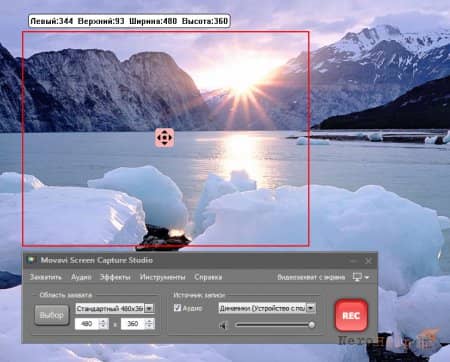Expand the Видеозахват с экрана mode arrow
This screenshot has height=362, width=450.
coord(367,277)
